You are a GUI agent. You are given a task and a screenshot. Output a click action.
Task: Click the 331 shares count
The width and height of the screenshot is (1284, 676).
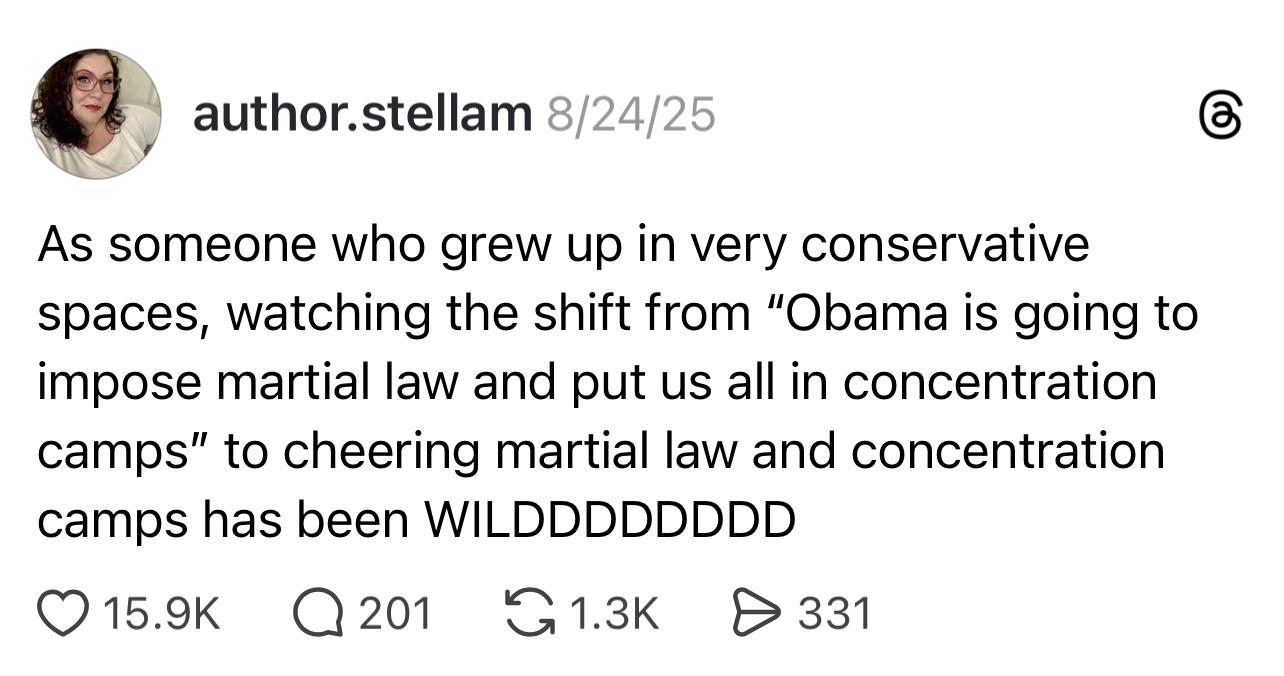tap(834, 613)
